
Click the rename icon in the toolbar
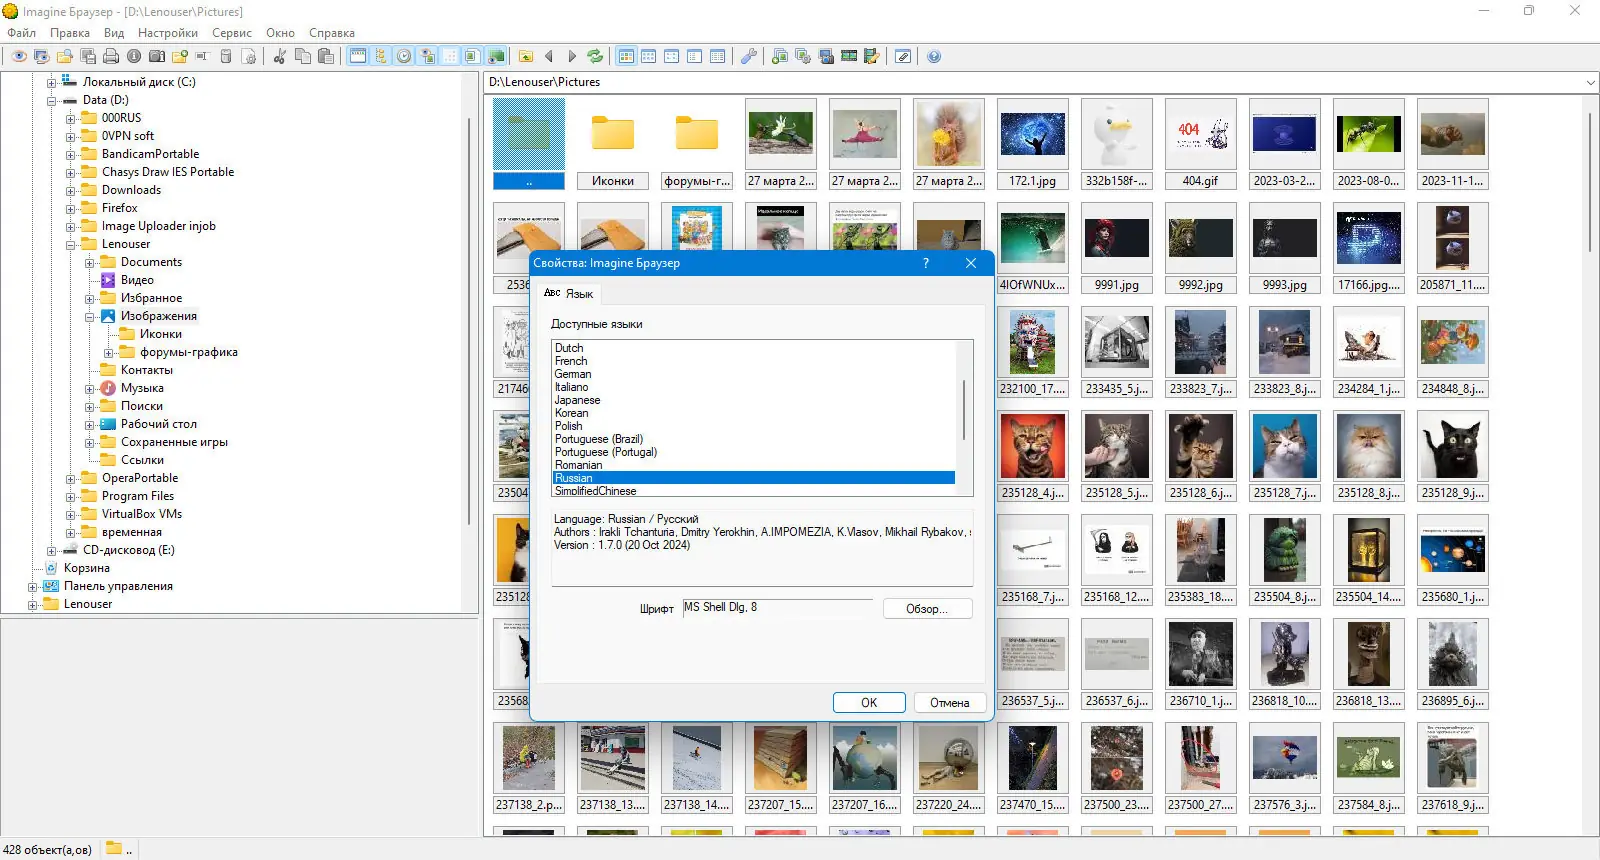click(202, 57)
